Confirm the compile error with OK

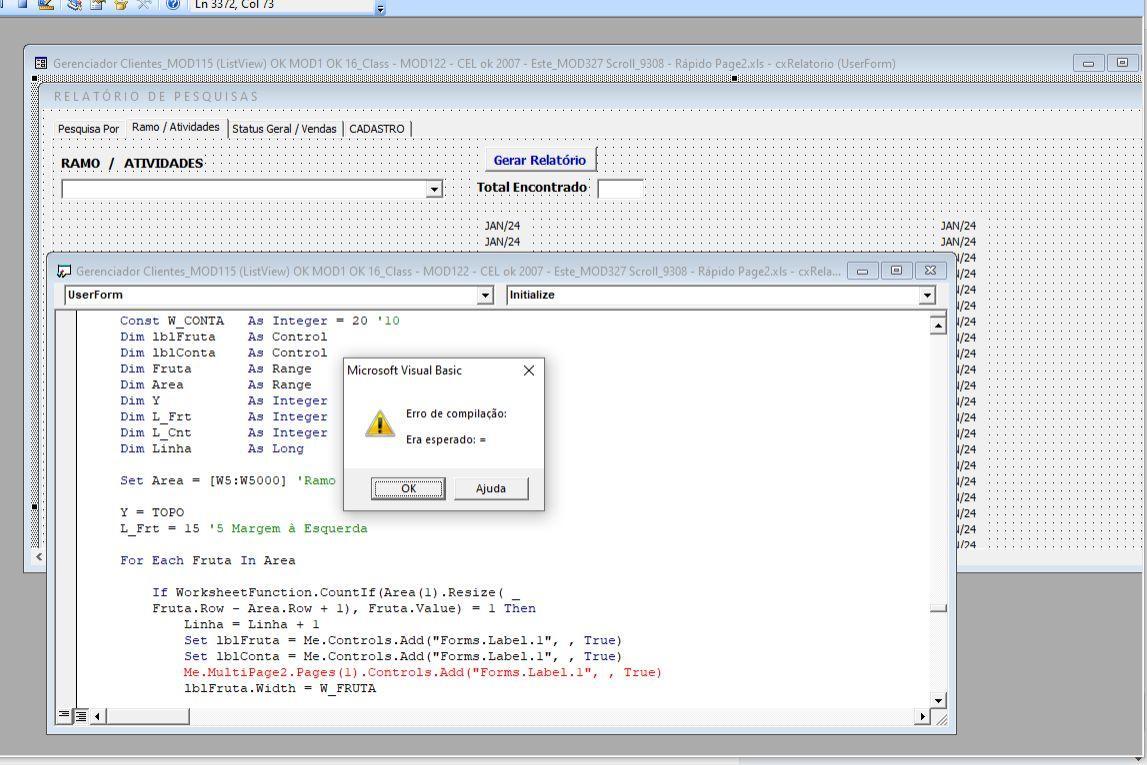point(407,489)
